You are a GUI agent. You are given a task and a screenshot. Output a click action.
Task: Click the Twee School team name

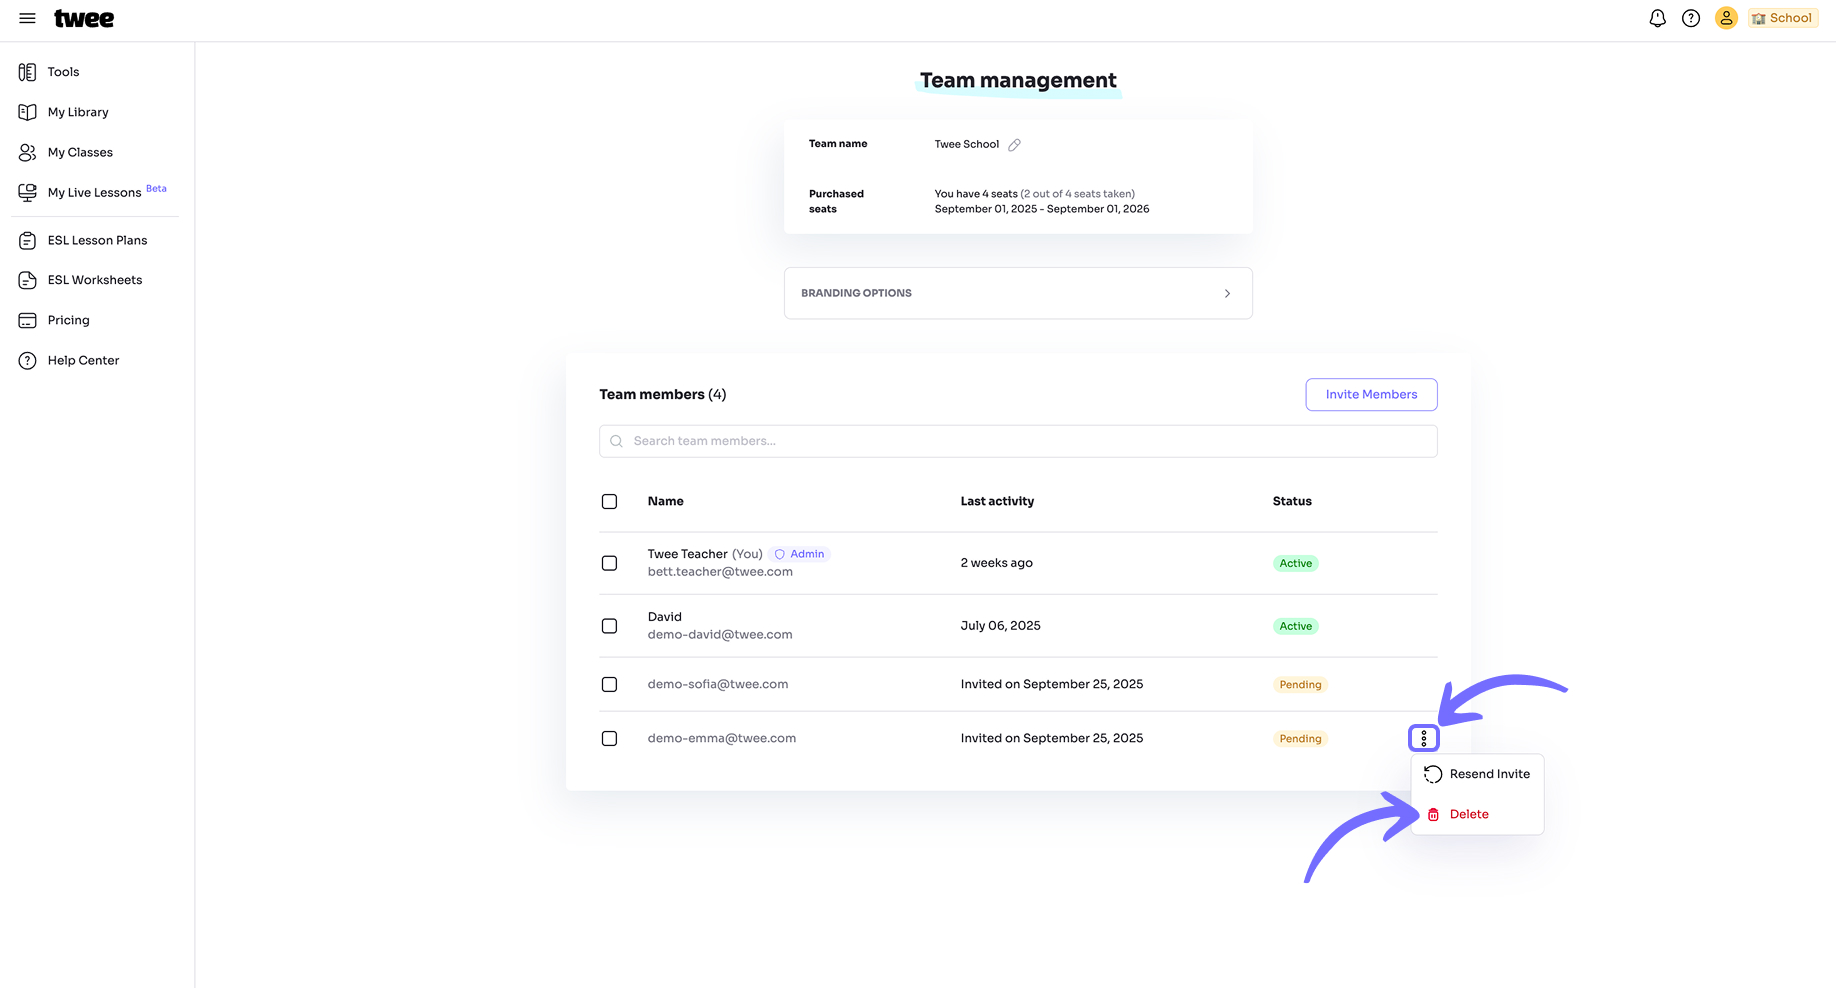click(966, 144)
